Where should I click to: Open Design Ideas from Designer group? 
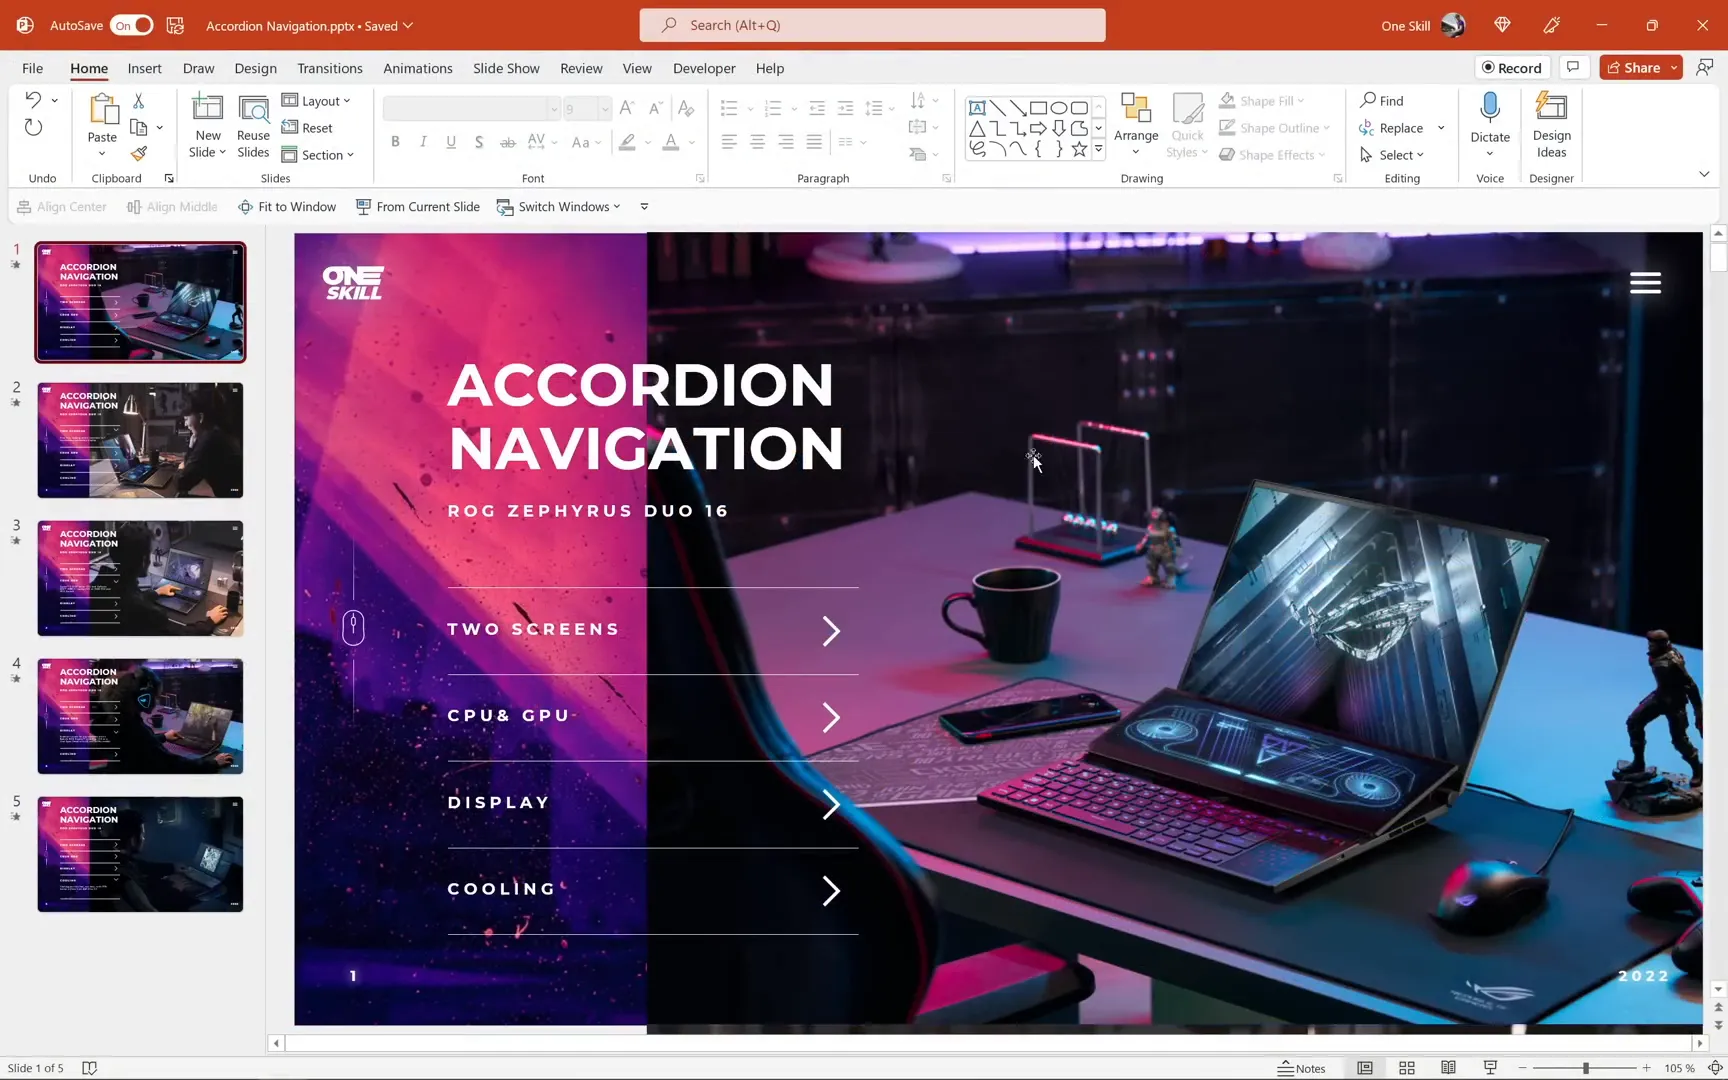click(1551, 126)
